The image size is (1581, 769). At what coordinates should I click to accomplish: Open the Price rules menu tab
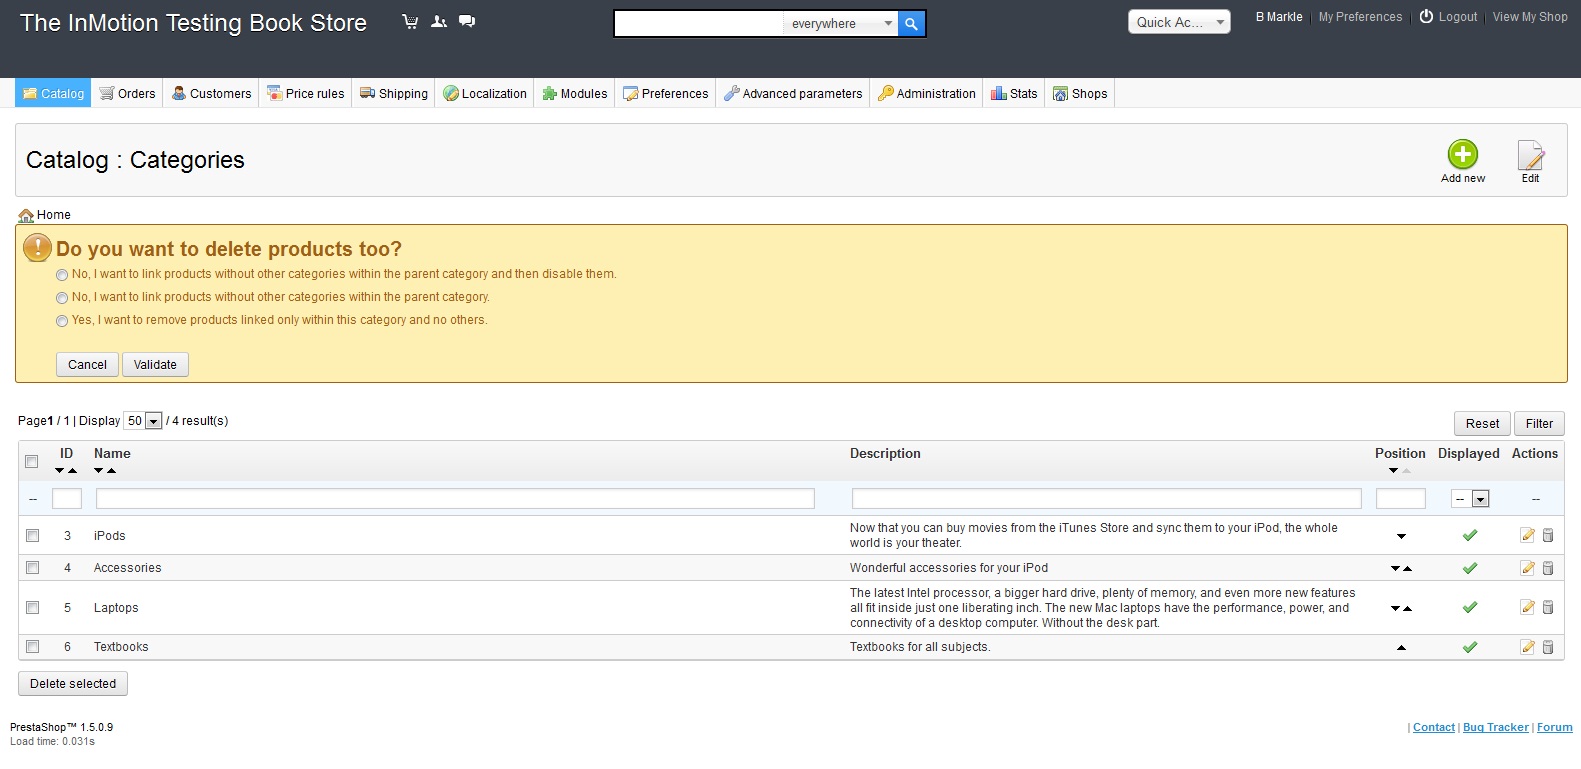(305, 93)
